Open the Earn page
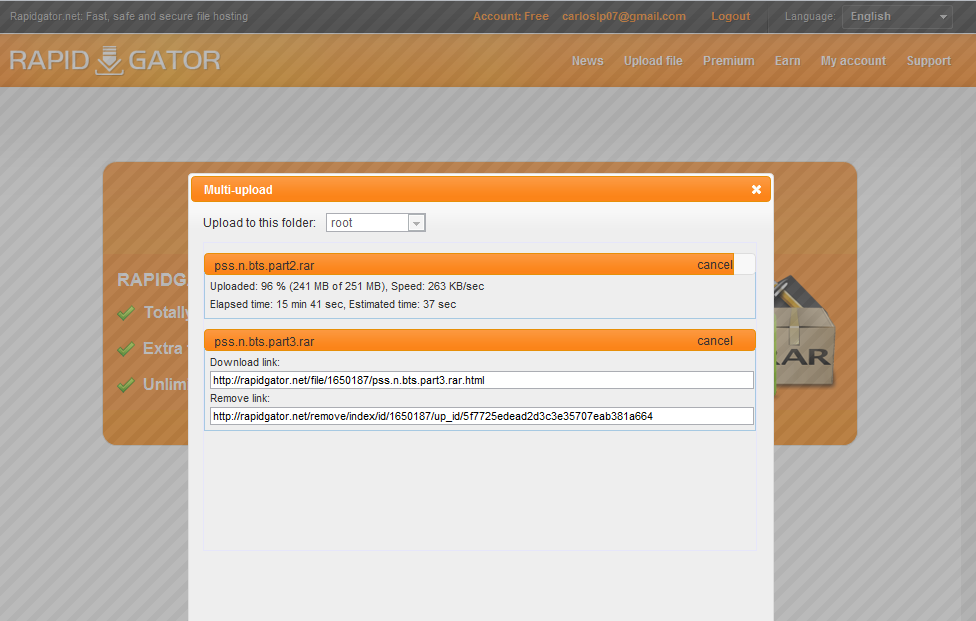This screenshot has width=976, height=621. (787, 61)
